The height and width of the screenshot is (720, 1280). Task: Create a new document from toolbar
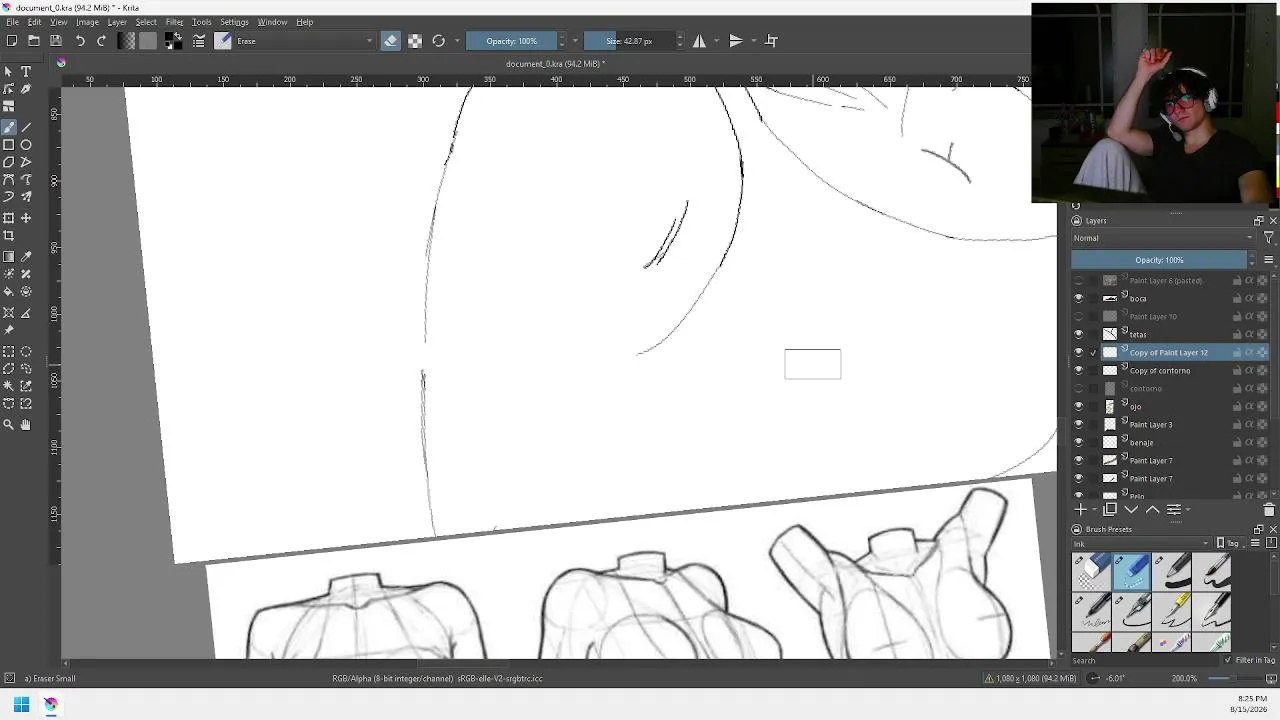tap(12, 41)
